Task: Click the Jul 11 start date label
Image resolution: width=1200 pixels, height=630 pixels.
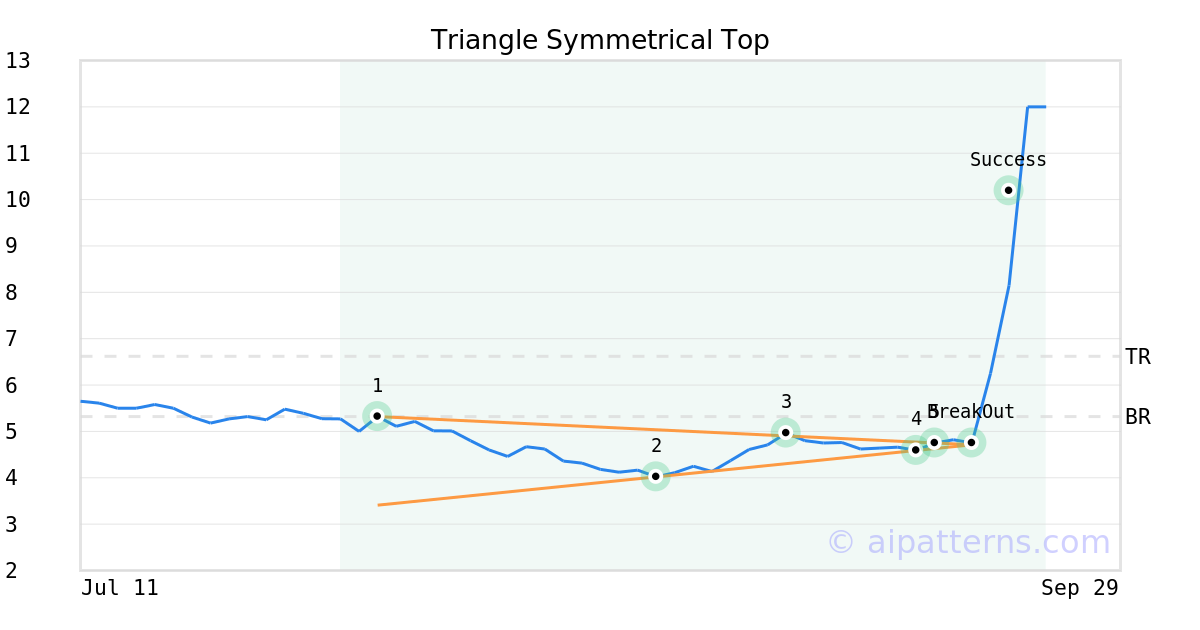Action: coord(120,588)
